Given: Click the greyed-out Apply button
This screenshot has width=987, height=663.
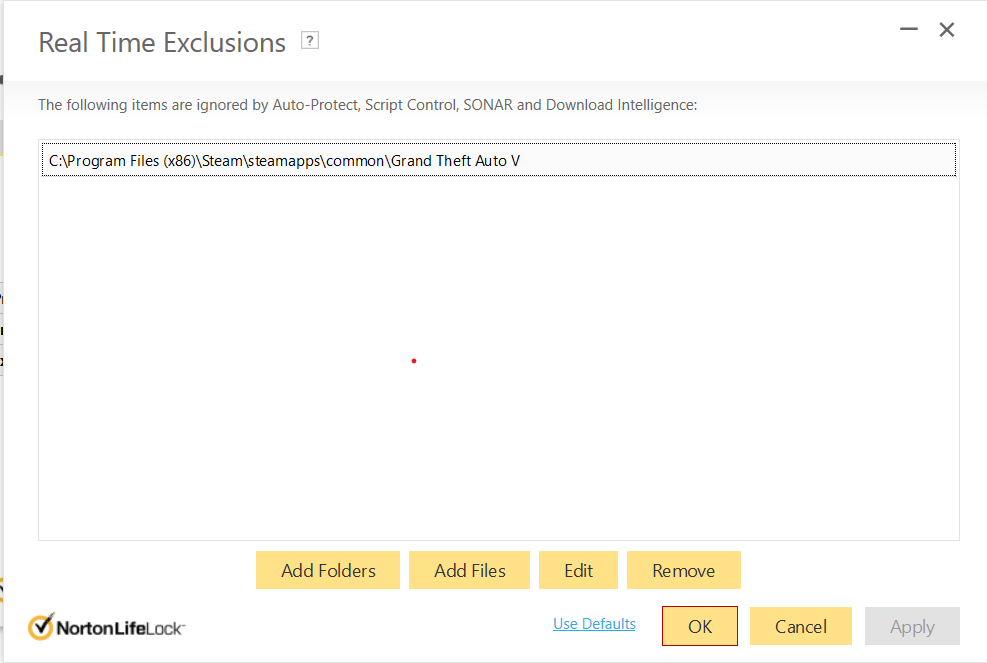Looking at the screenshot, I should pos(912,626).
